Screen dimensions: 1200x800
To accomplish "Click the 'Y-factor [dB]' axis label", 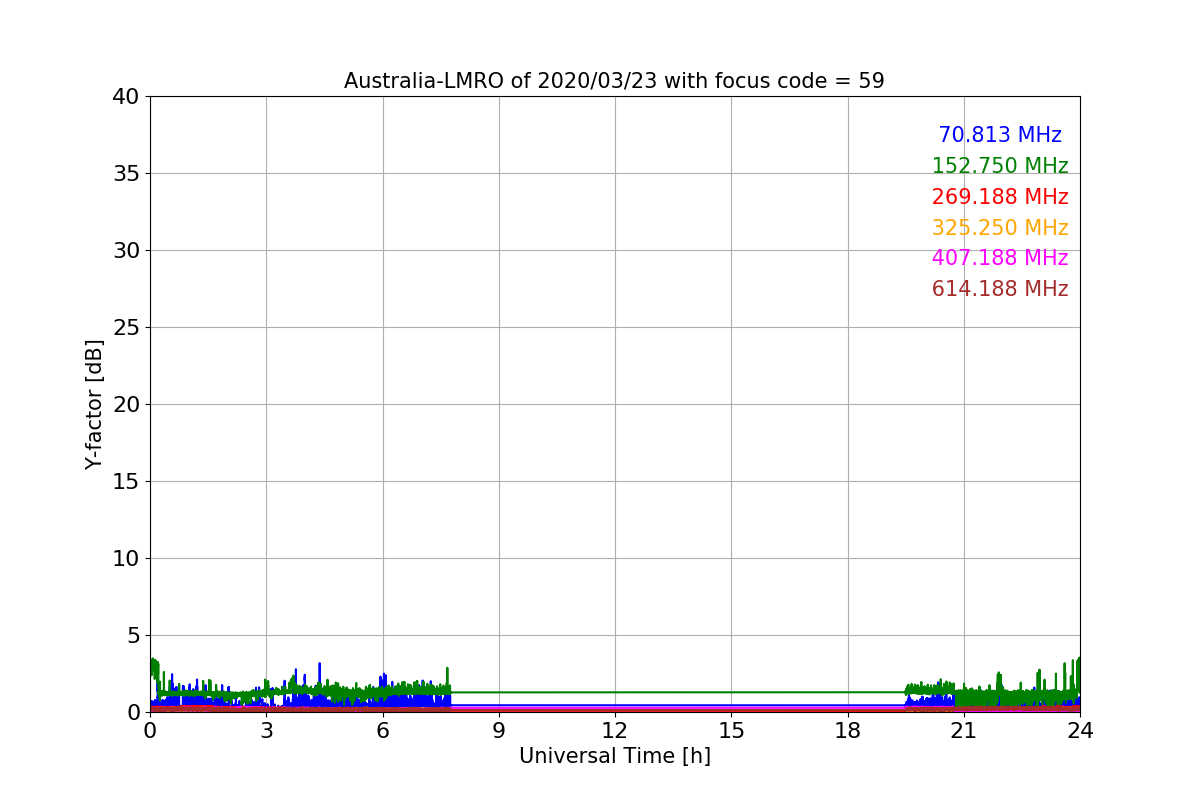I will click(x=94, y=404).
